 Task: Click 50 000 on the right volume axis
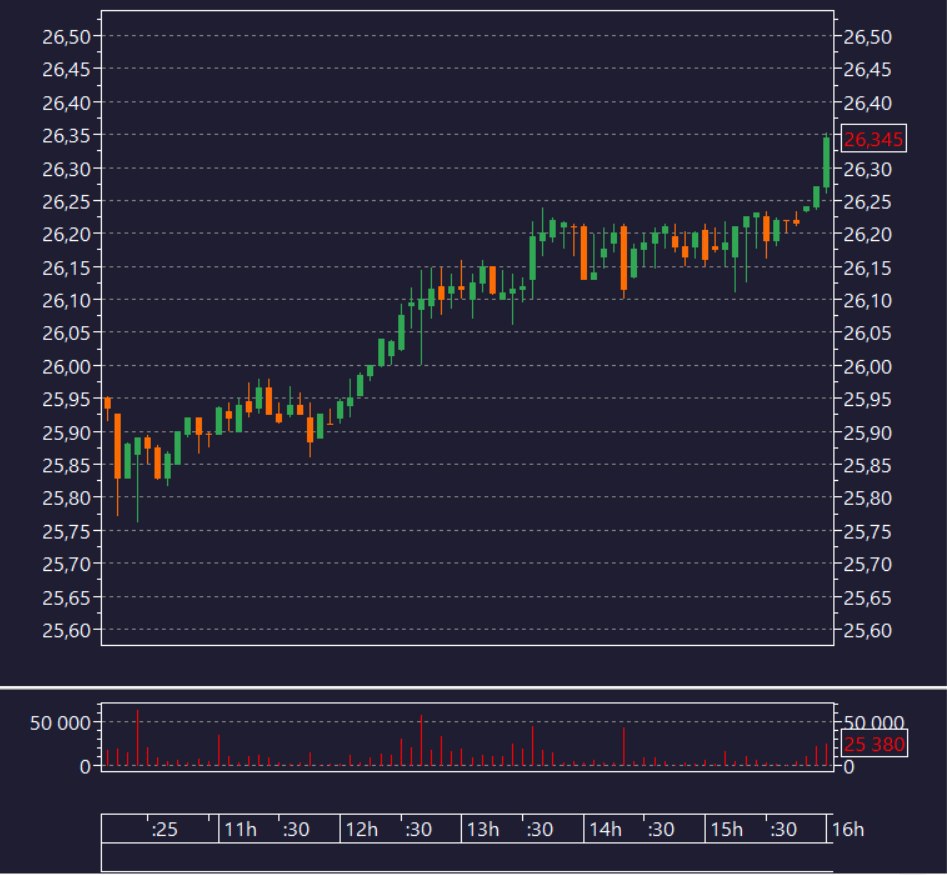tap(873, 723)
